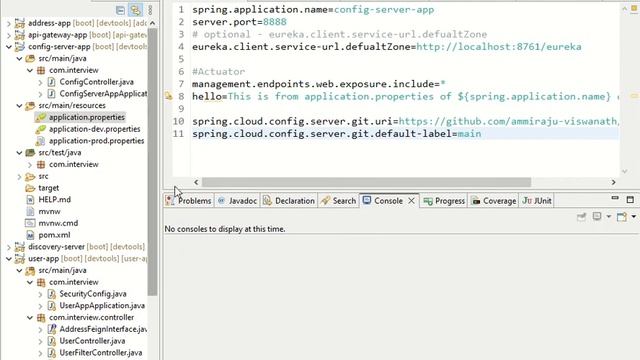640x360 pixels.
Task: Select AddressFeignInterface java file
Action: point(103,329)
